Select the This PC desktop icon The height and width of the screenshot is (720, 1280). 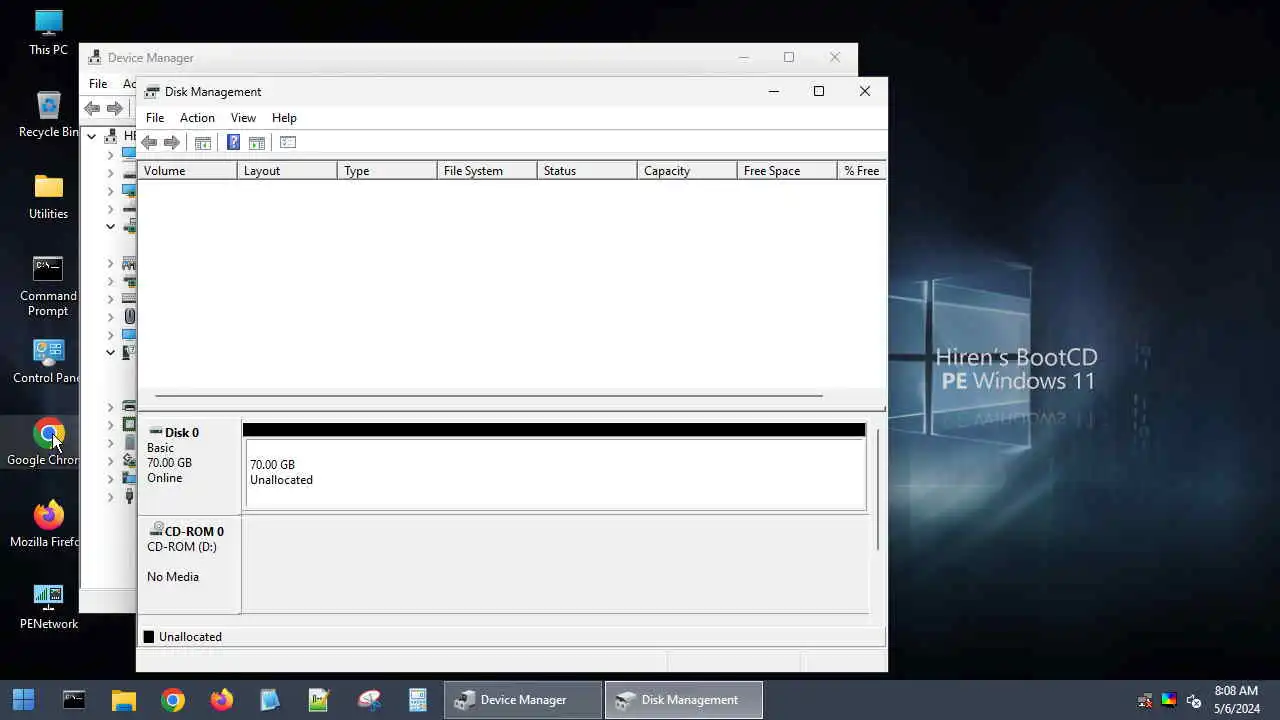48,33
